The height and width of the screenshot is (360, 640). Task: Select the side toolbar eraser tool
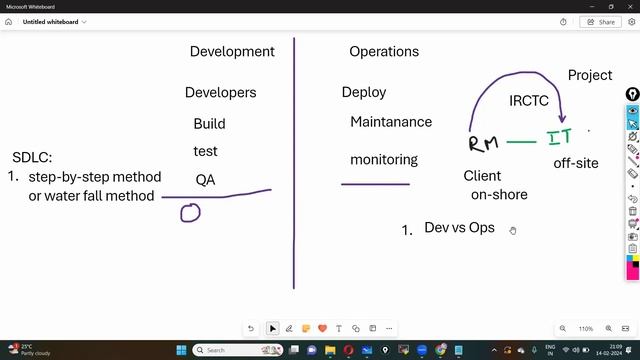click(633, 173)
